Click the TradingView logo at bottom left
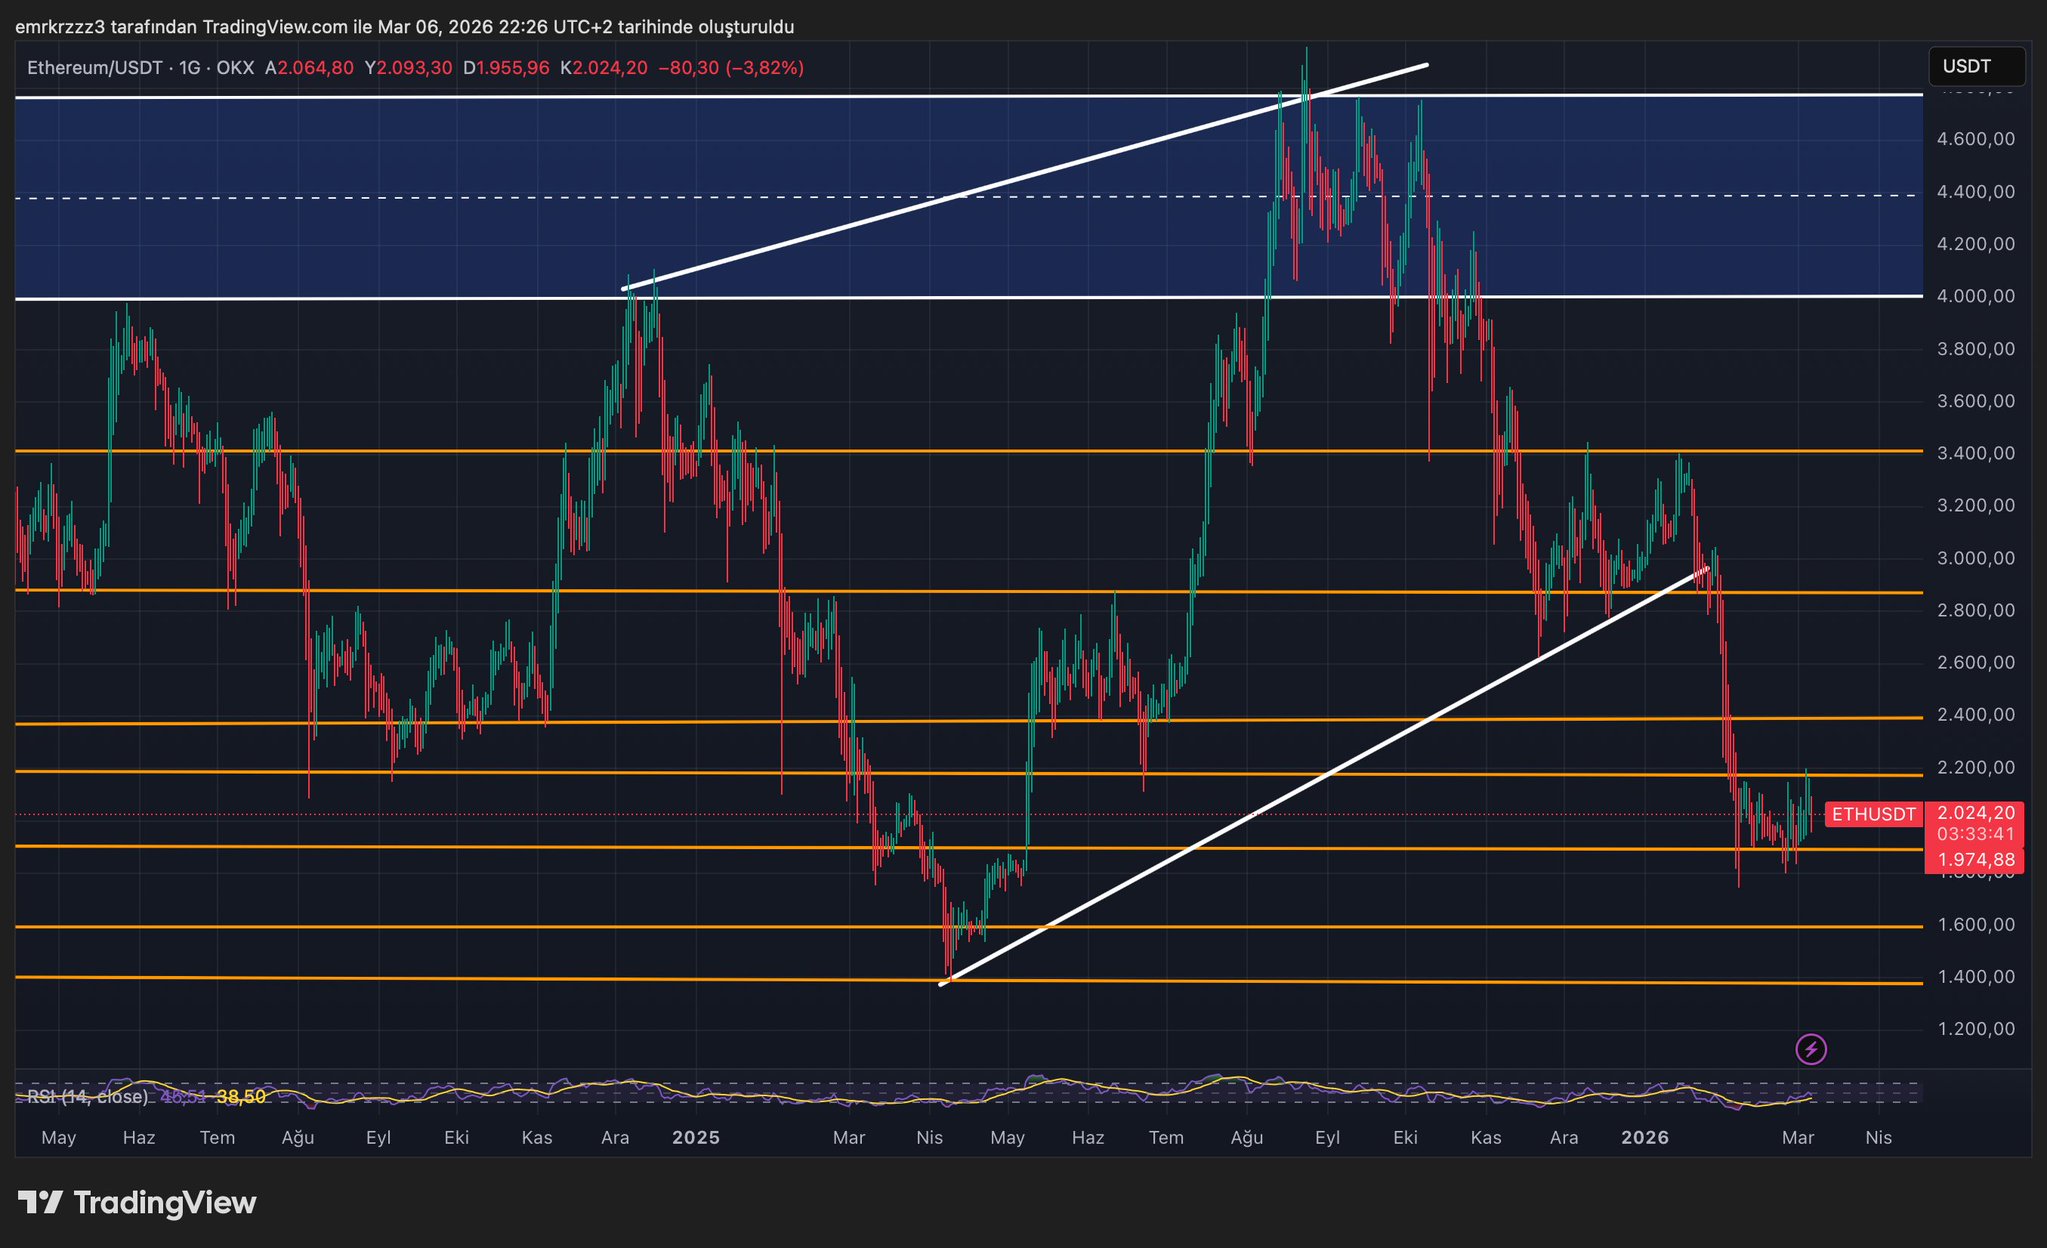Viewport: 2047px width, 1248px height. (x=137, y=1203)
